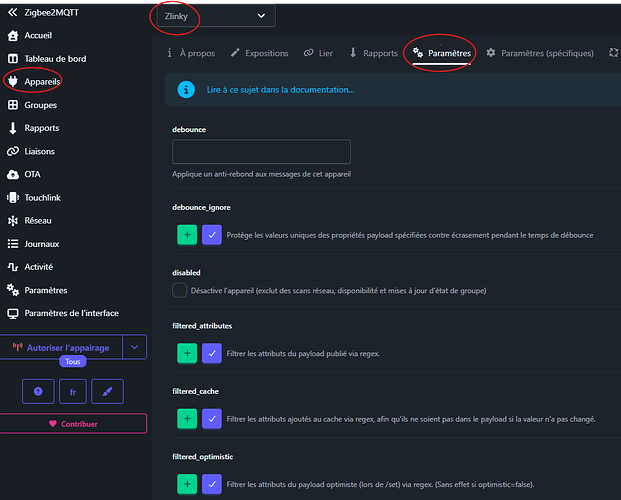Screen dimensions: 621x500
Task: Switch to the Paramètres (spécifiques) tab
Action: coord(539,53)
